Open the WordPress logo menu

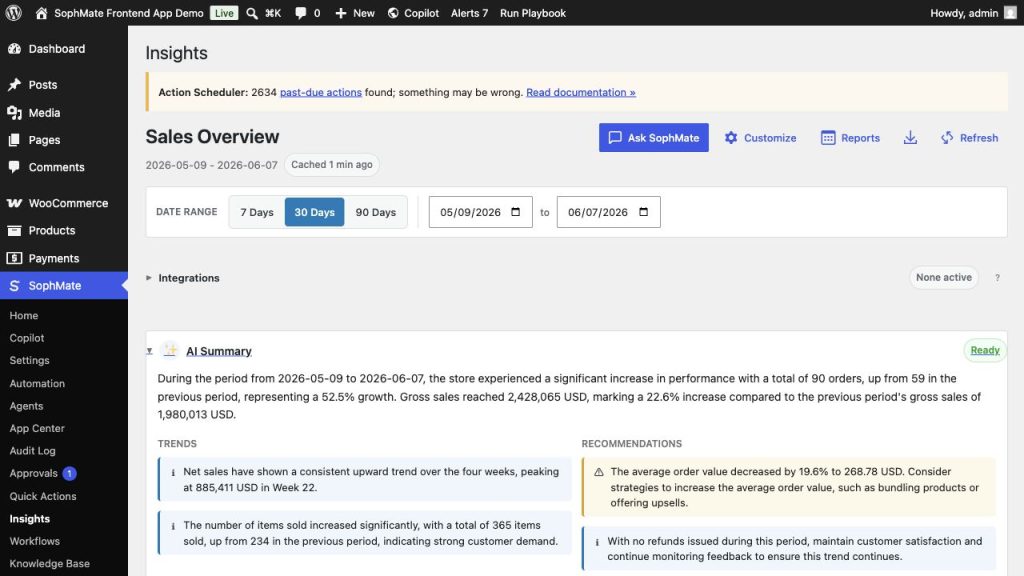pos(14,13)
